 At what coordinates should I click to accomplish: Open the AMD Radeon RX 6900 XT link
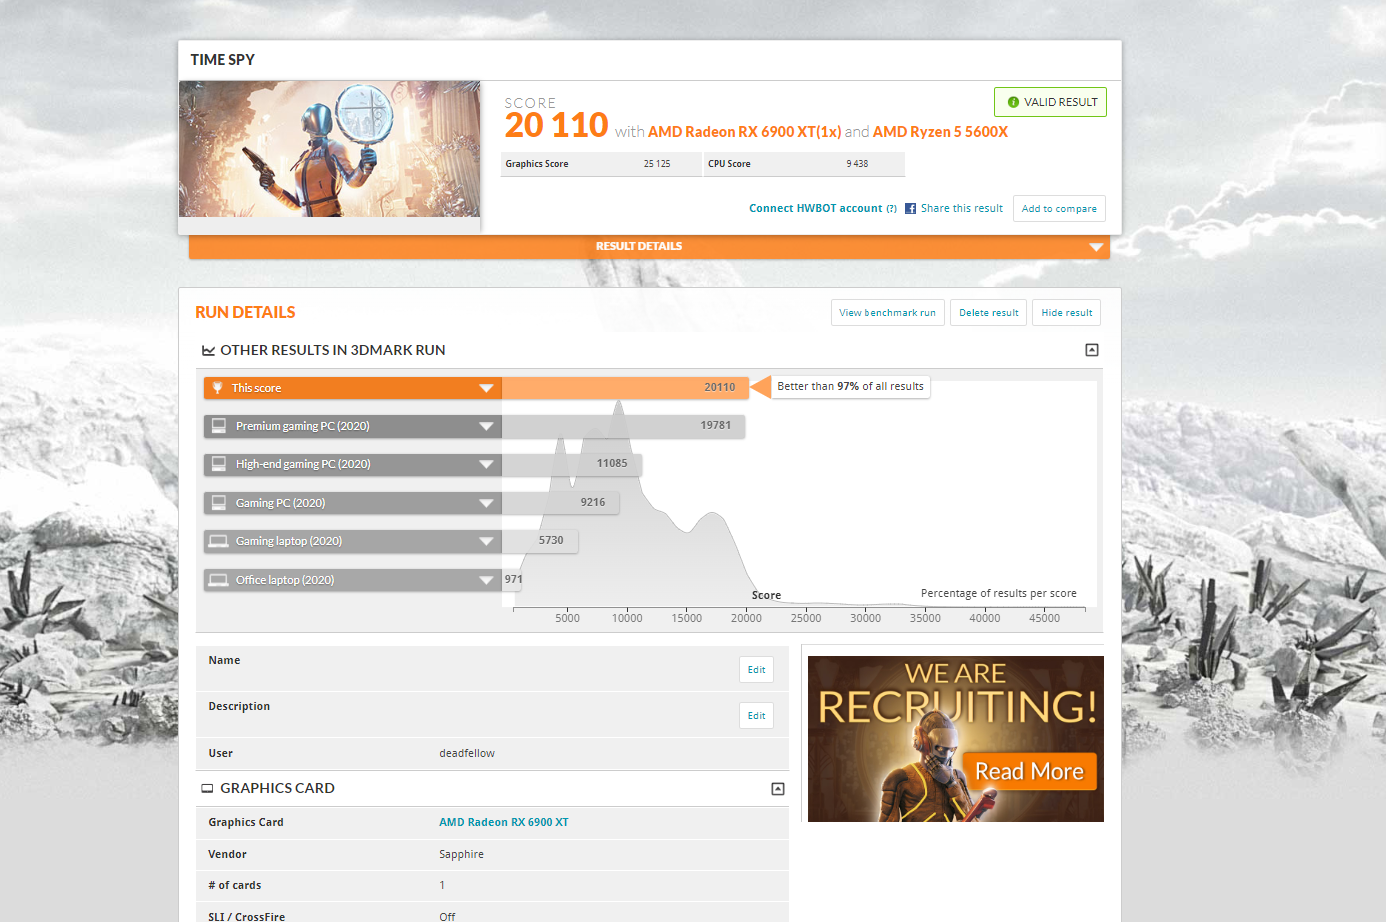tap(504, 823)
